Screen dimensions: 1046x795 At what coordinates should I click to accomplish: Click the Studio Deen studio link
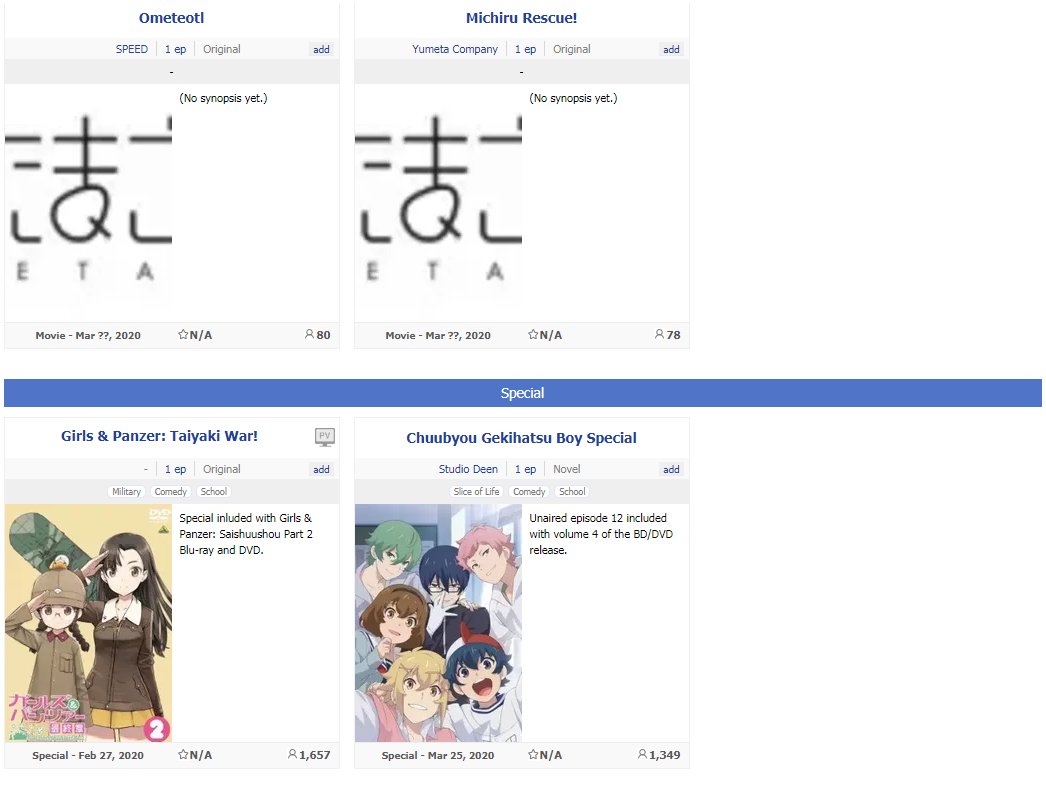tap(468, 470)
